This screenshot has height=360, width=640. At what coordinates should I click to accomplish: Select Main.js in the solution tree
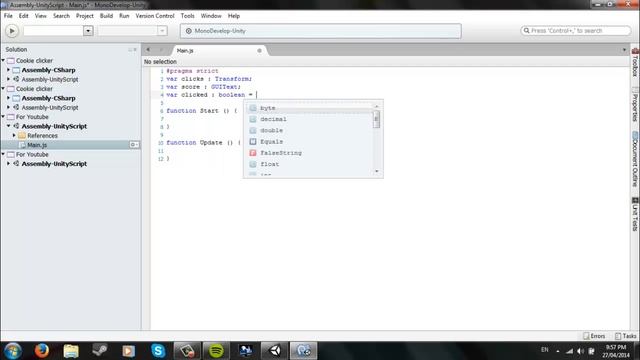[x=37, y=145]
